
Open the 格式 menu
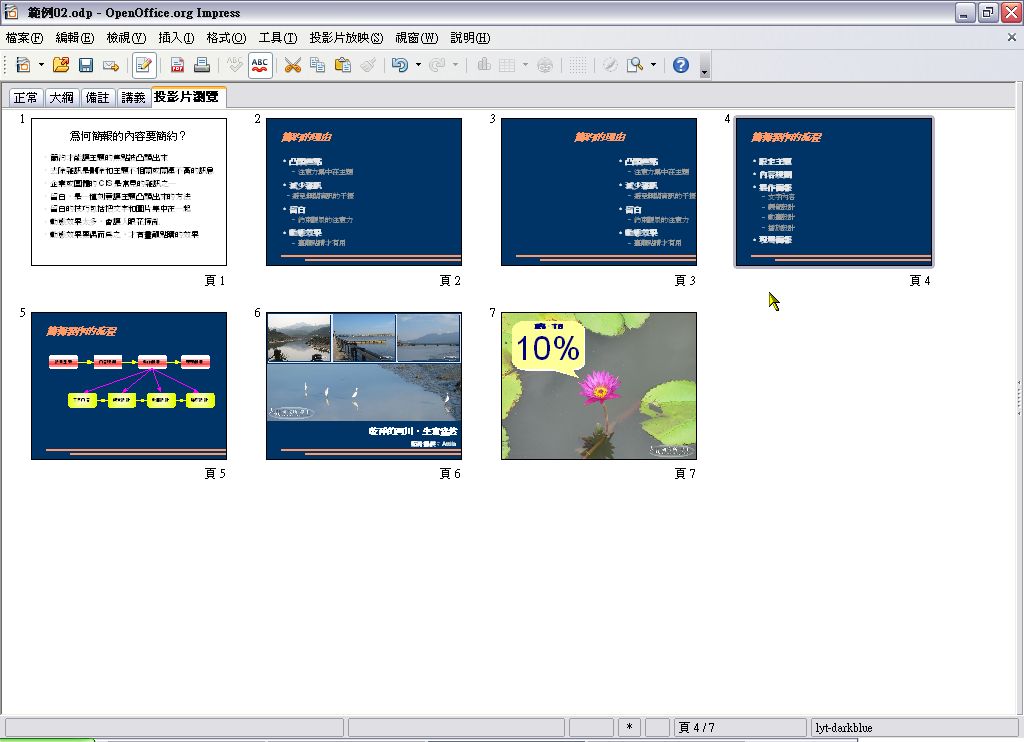226,38
